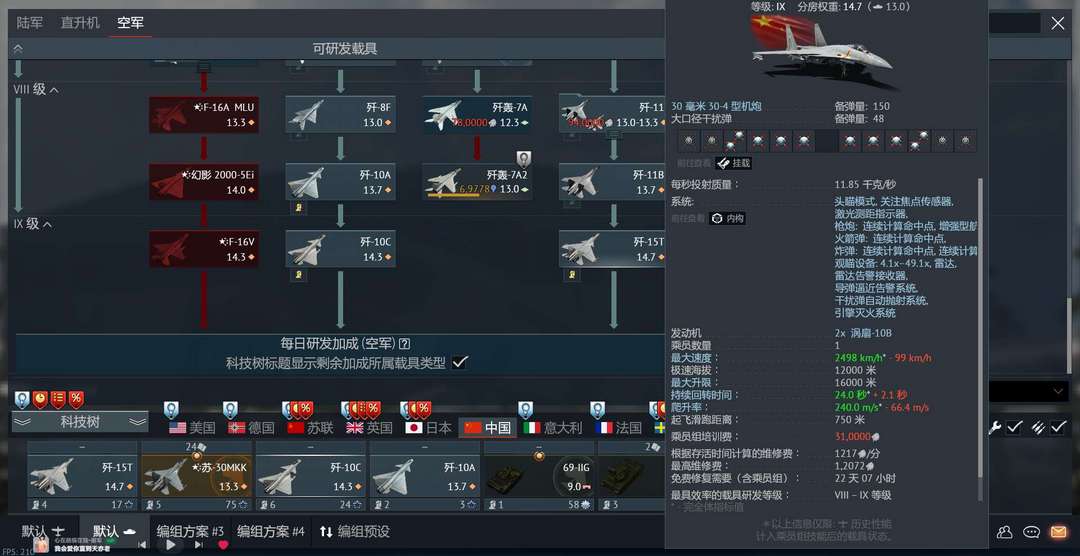Switch to the 陆军 tab
Viewport: 1080px width, 556px height.
[30, 23]
